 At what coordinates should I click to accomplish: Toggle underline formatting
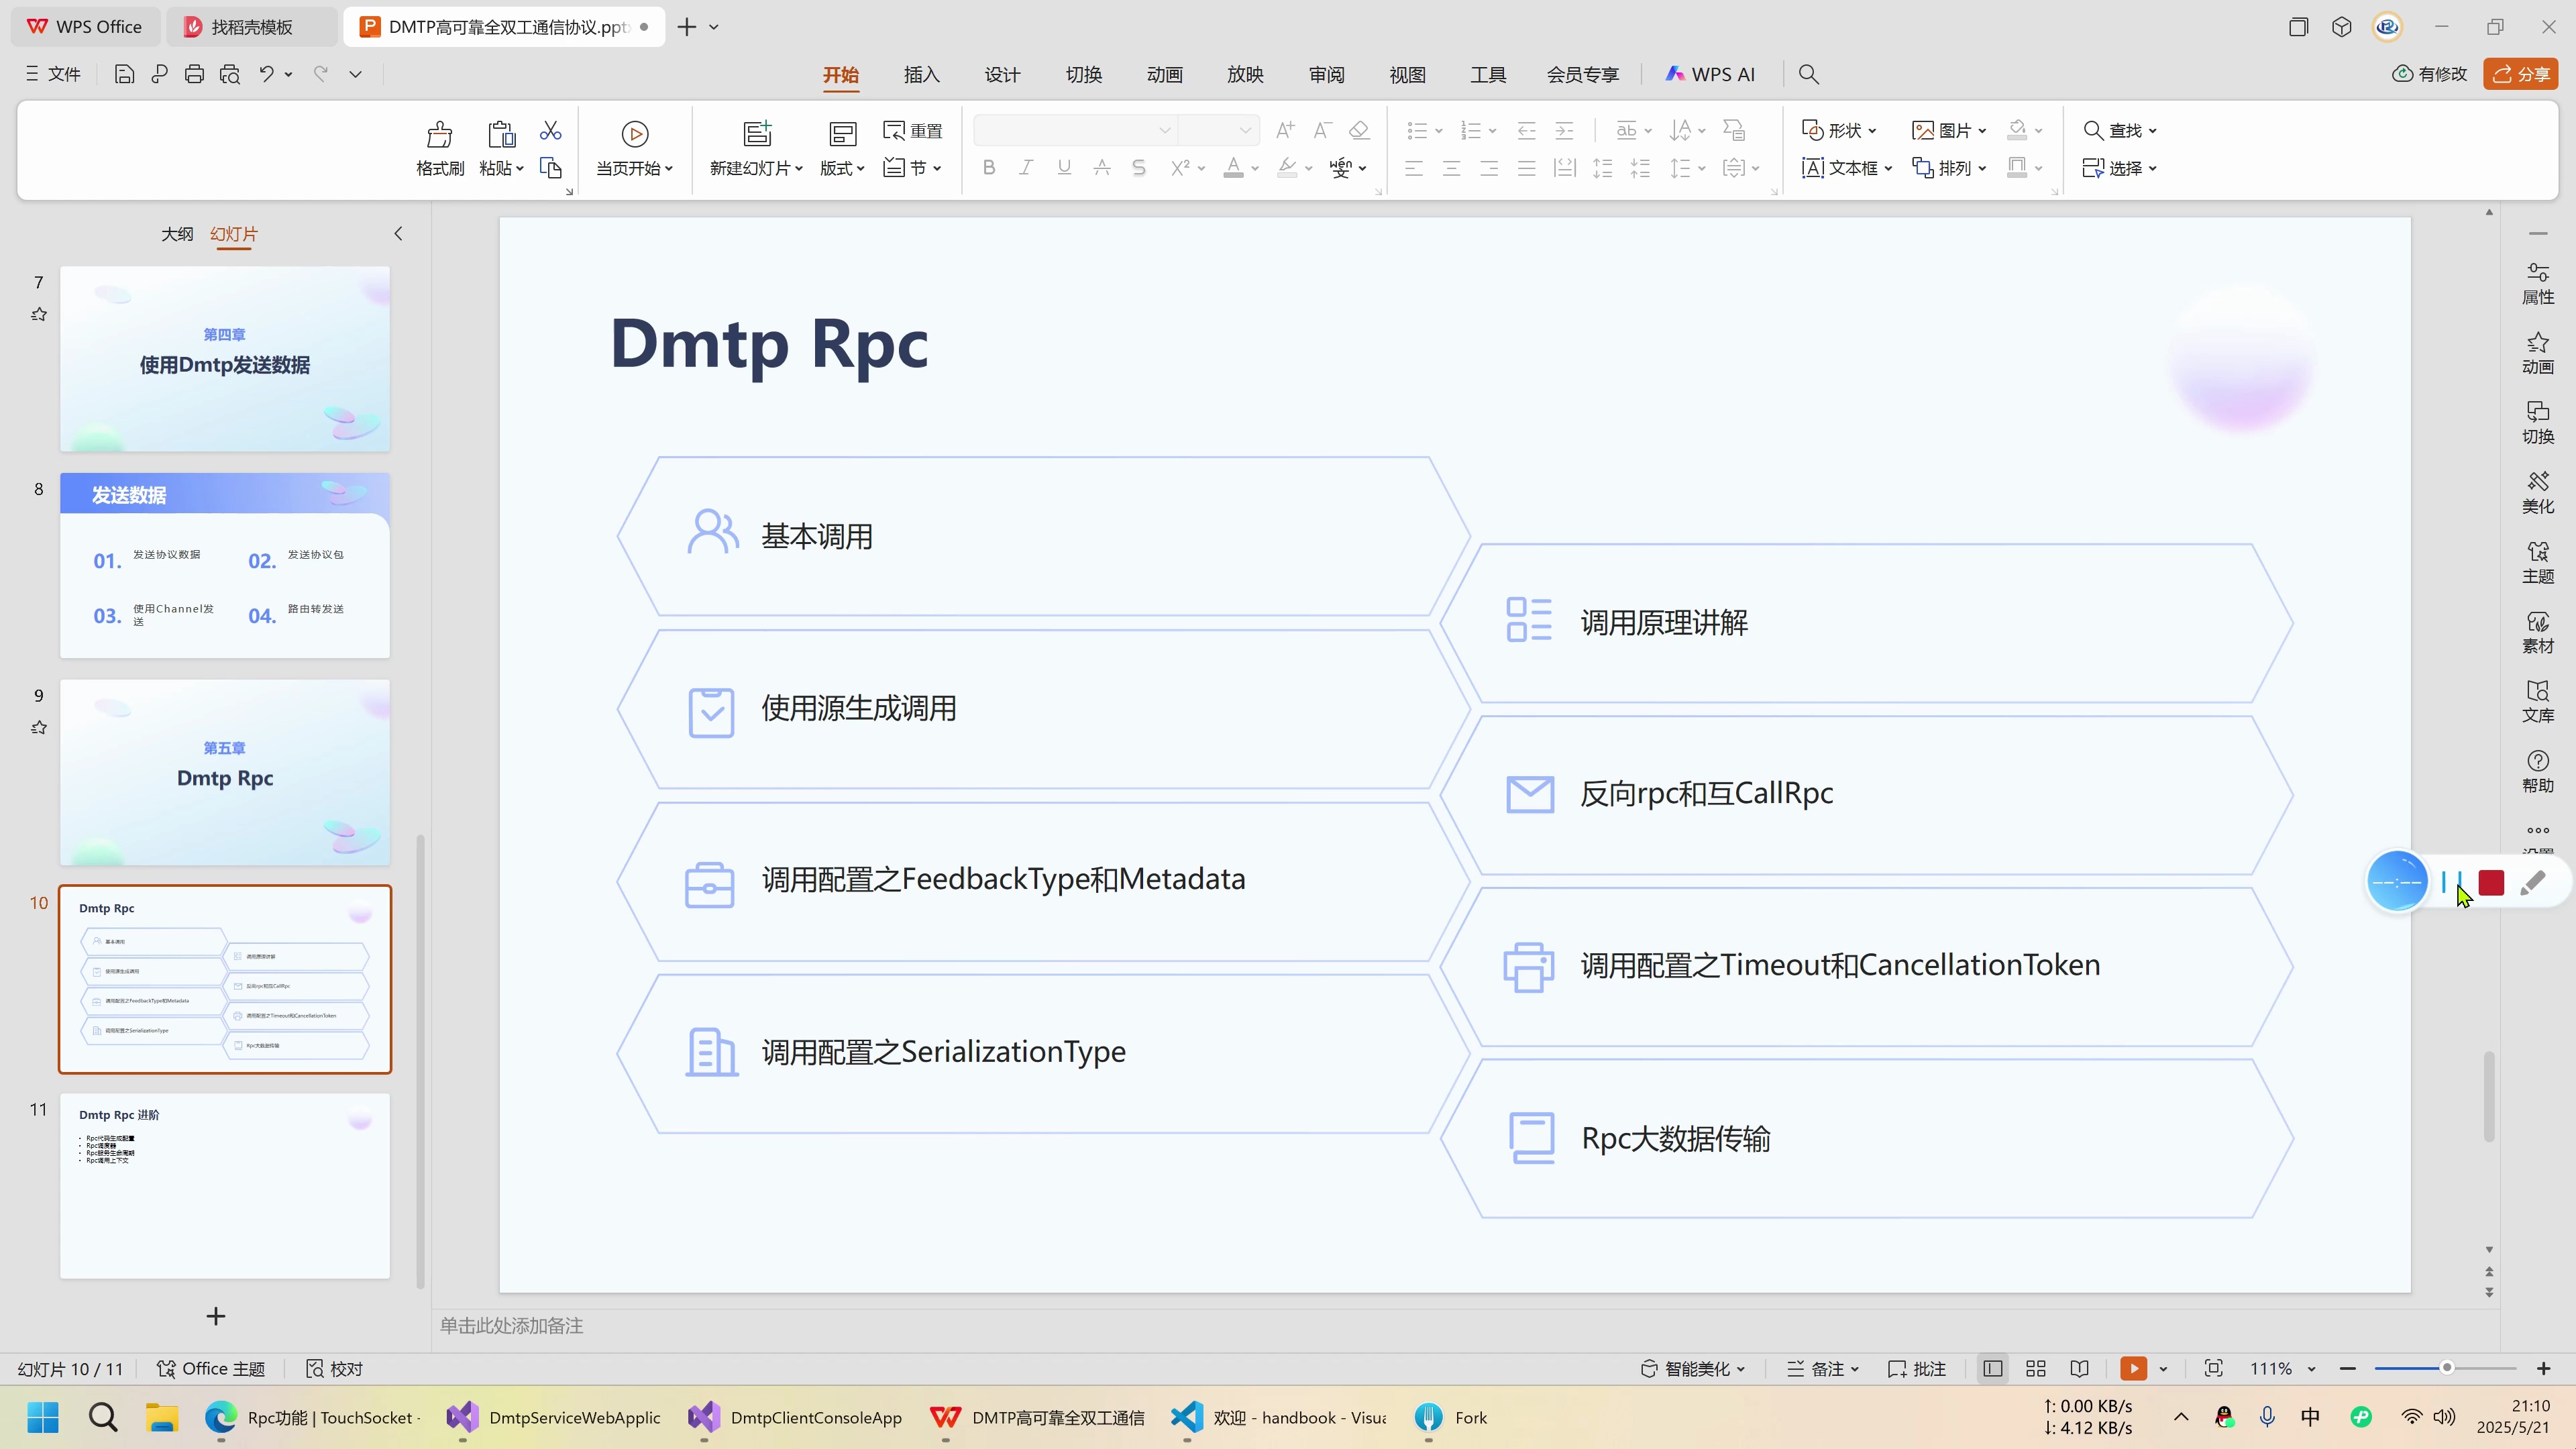(x=1063, y=167)
